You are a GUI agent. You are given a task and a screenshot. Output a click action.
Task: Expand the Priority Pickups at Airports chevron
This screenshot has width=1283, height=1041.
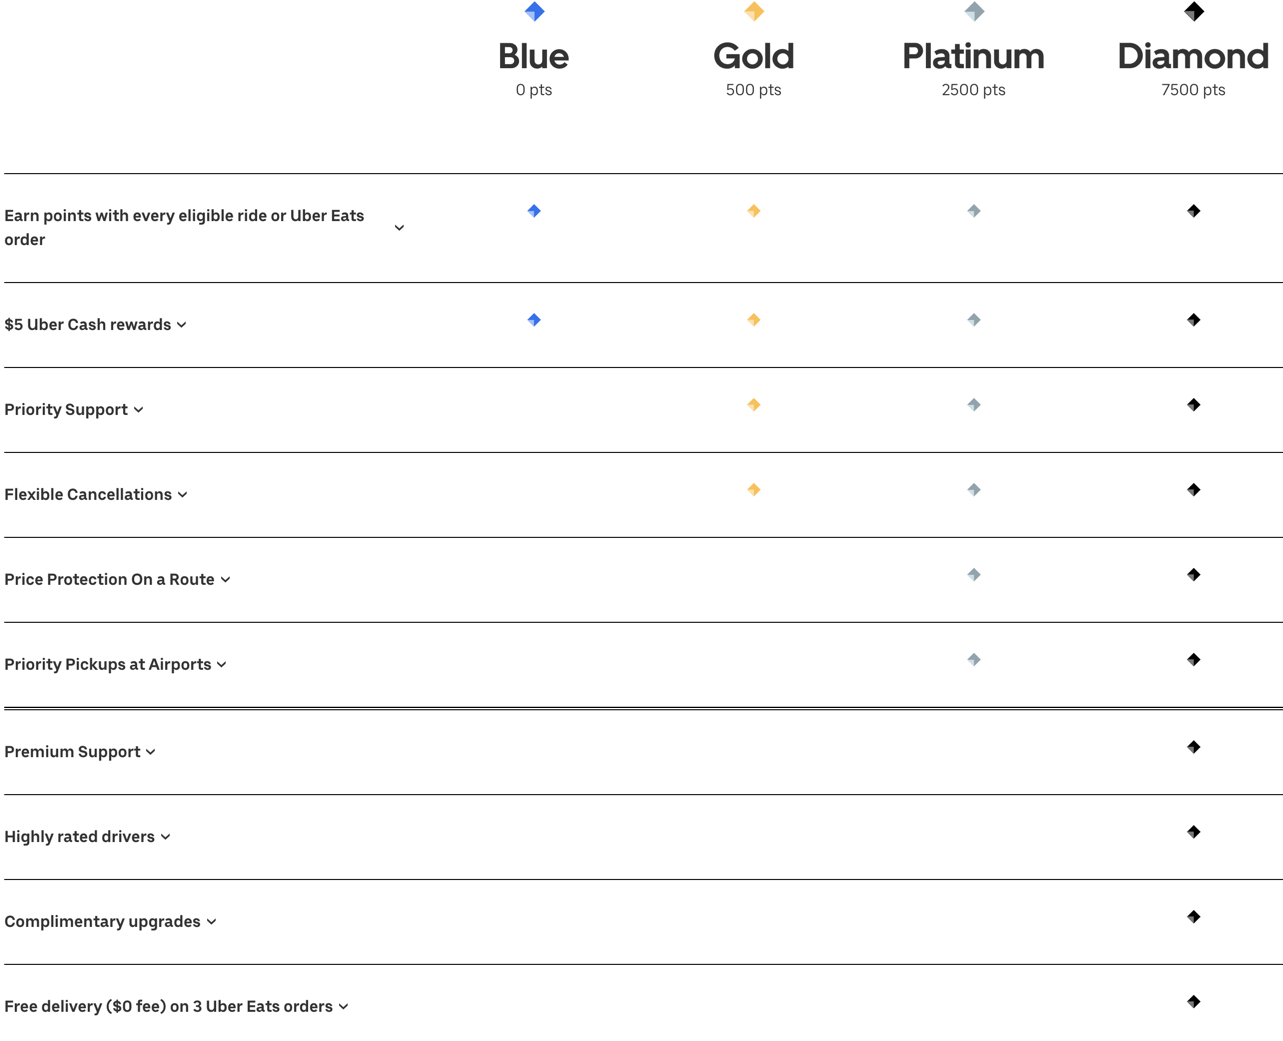pos(222,665)
